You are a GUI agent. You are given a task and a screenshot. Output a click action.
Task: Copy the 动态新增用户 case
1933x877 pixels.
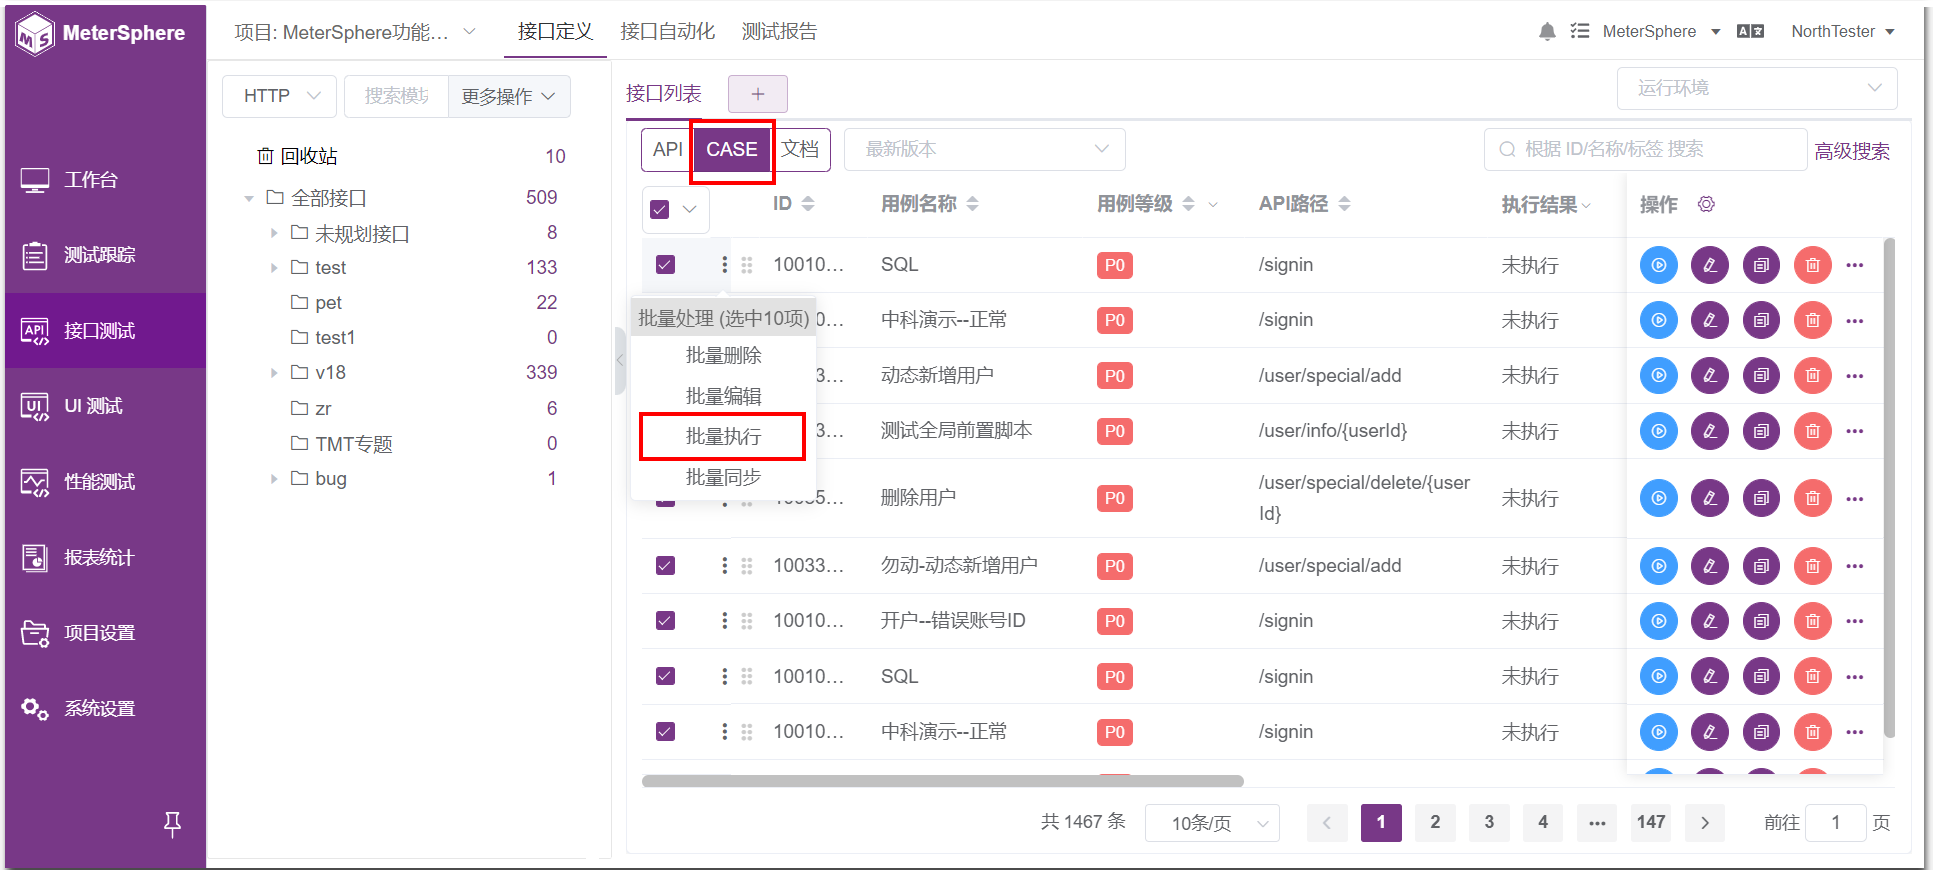(x=1761, y=376)
